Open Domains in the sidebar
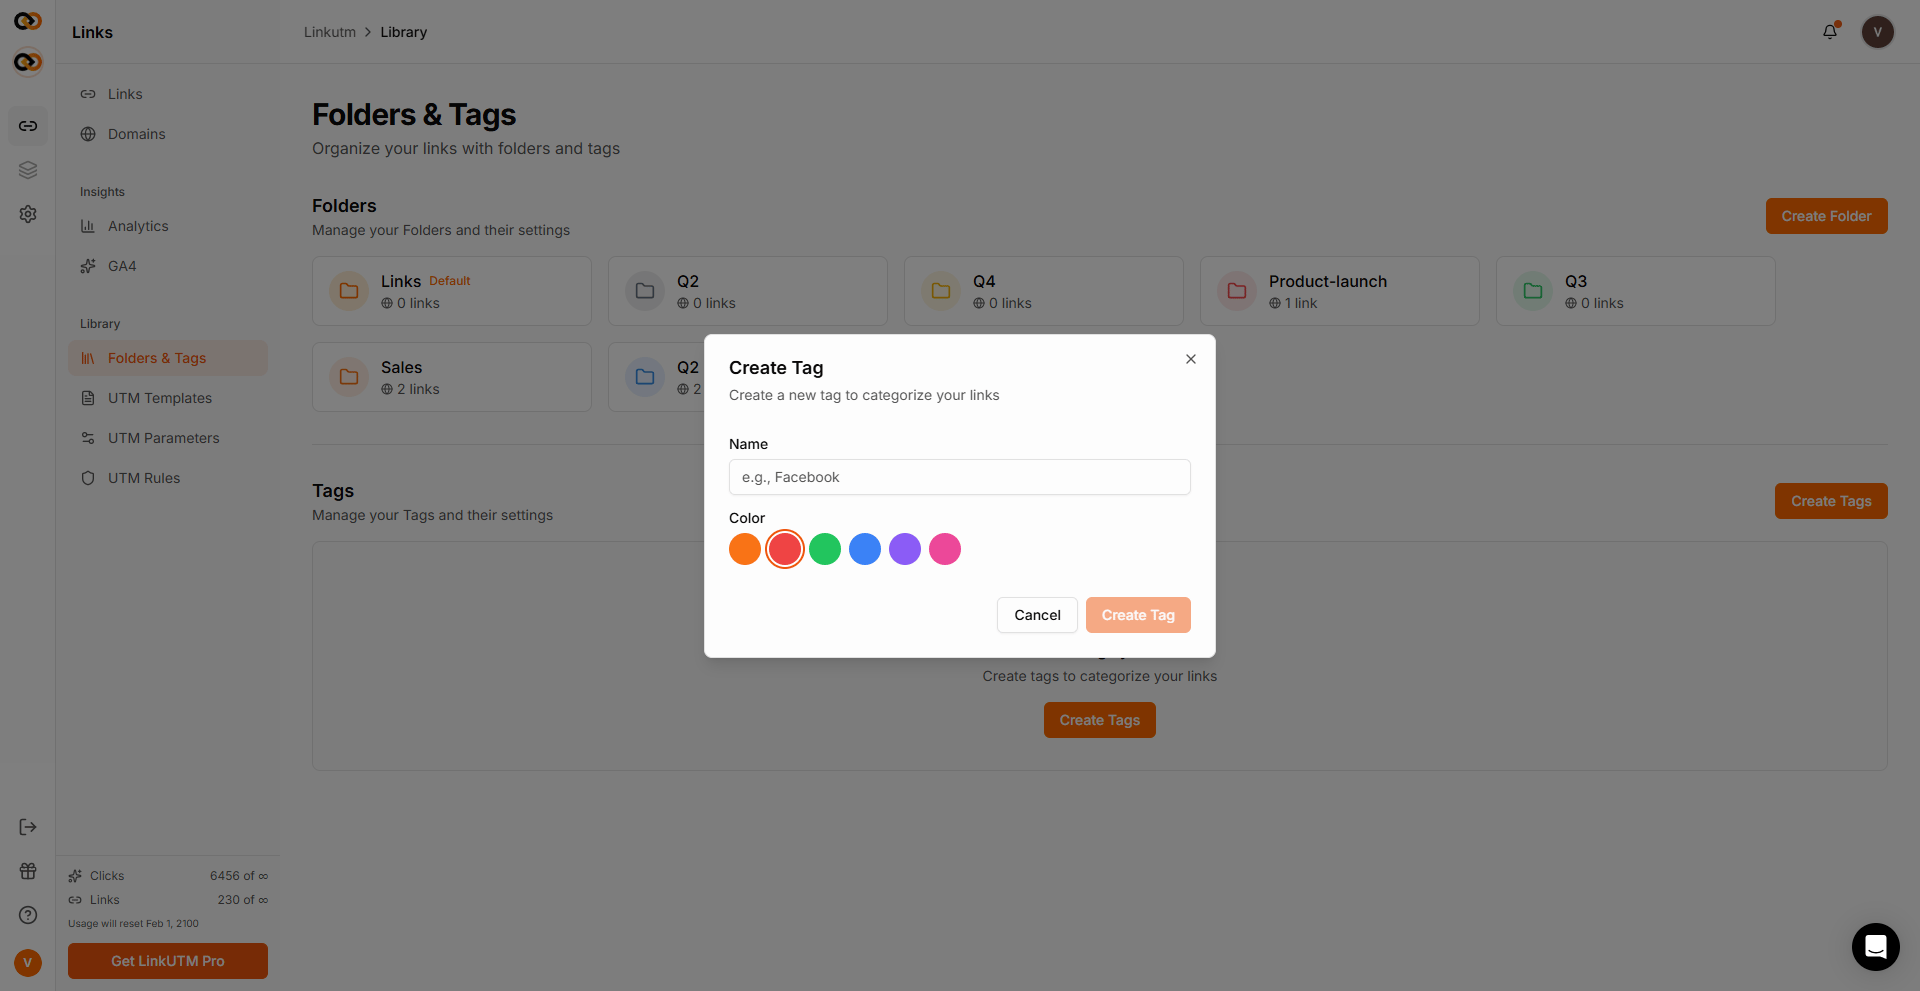Screen dimensions: 1920x991 click(168, 134)
